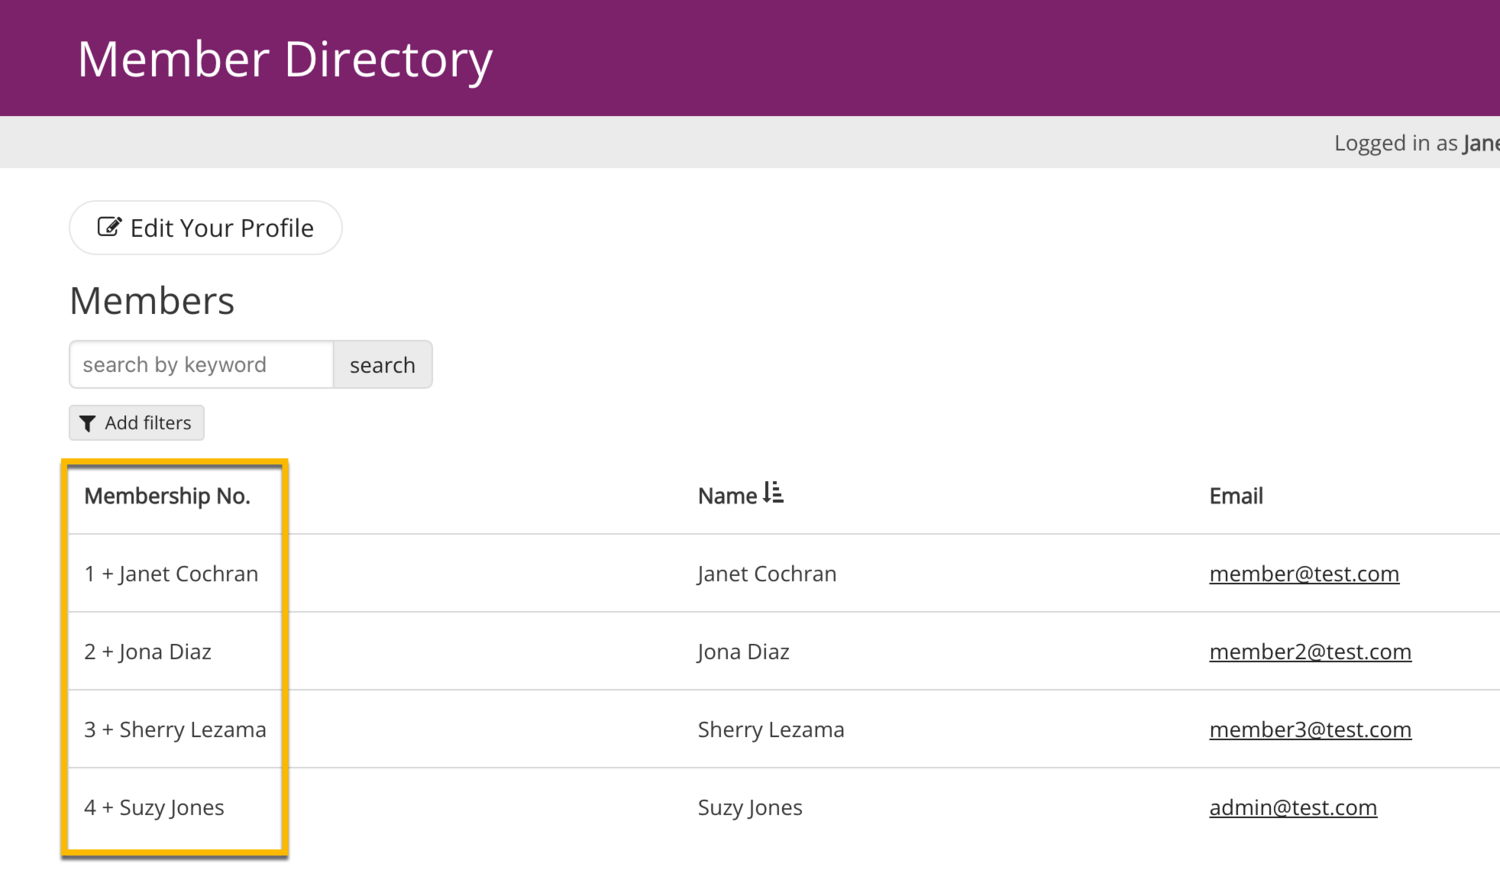1500x883 pixels.
Task: Select Jona Diaz in the Name column
Action: click(x=743, y=652)
